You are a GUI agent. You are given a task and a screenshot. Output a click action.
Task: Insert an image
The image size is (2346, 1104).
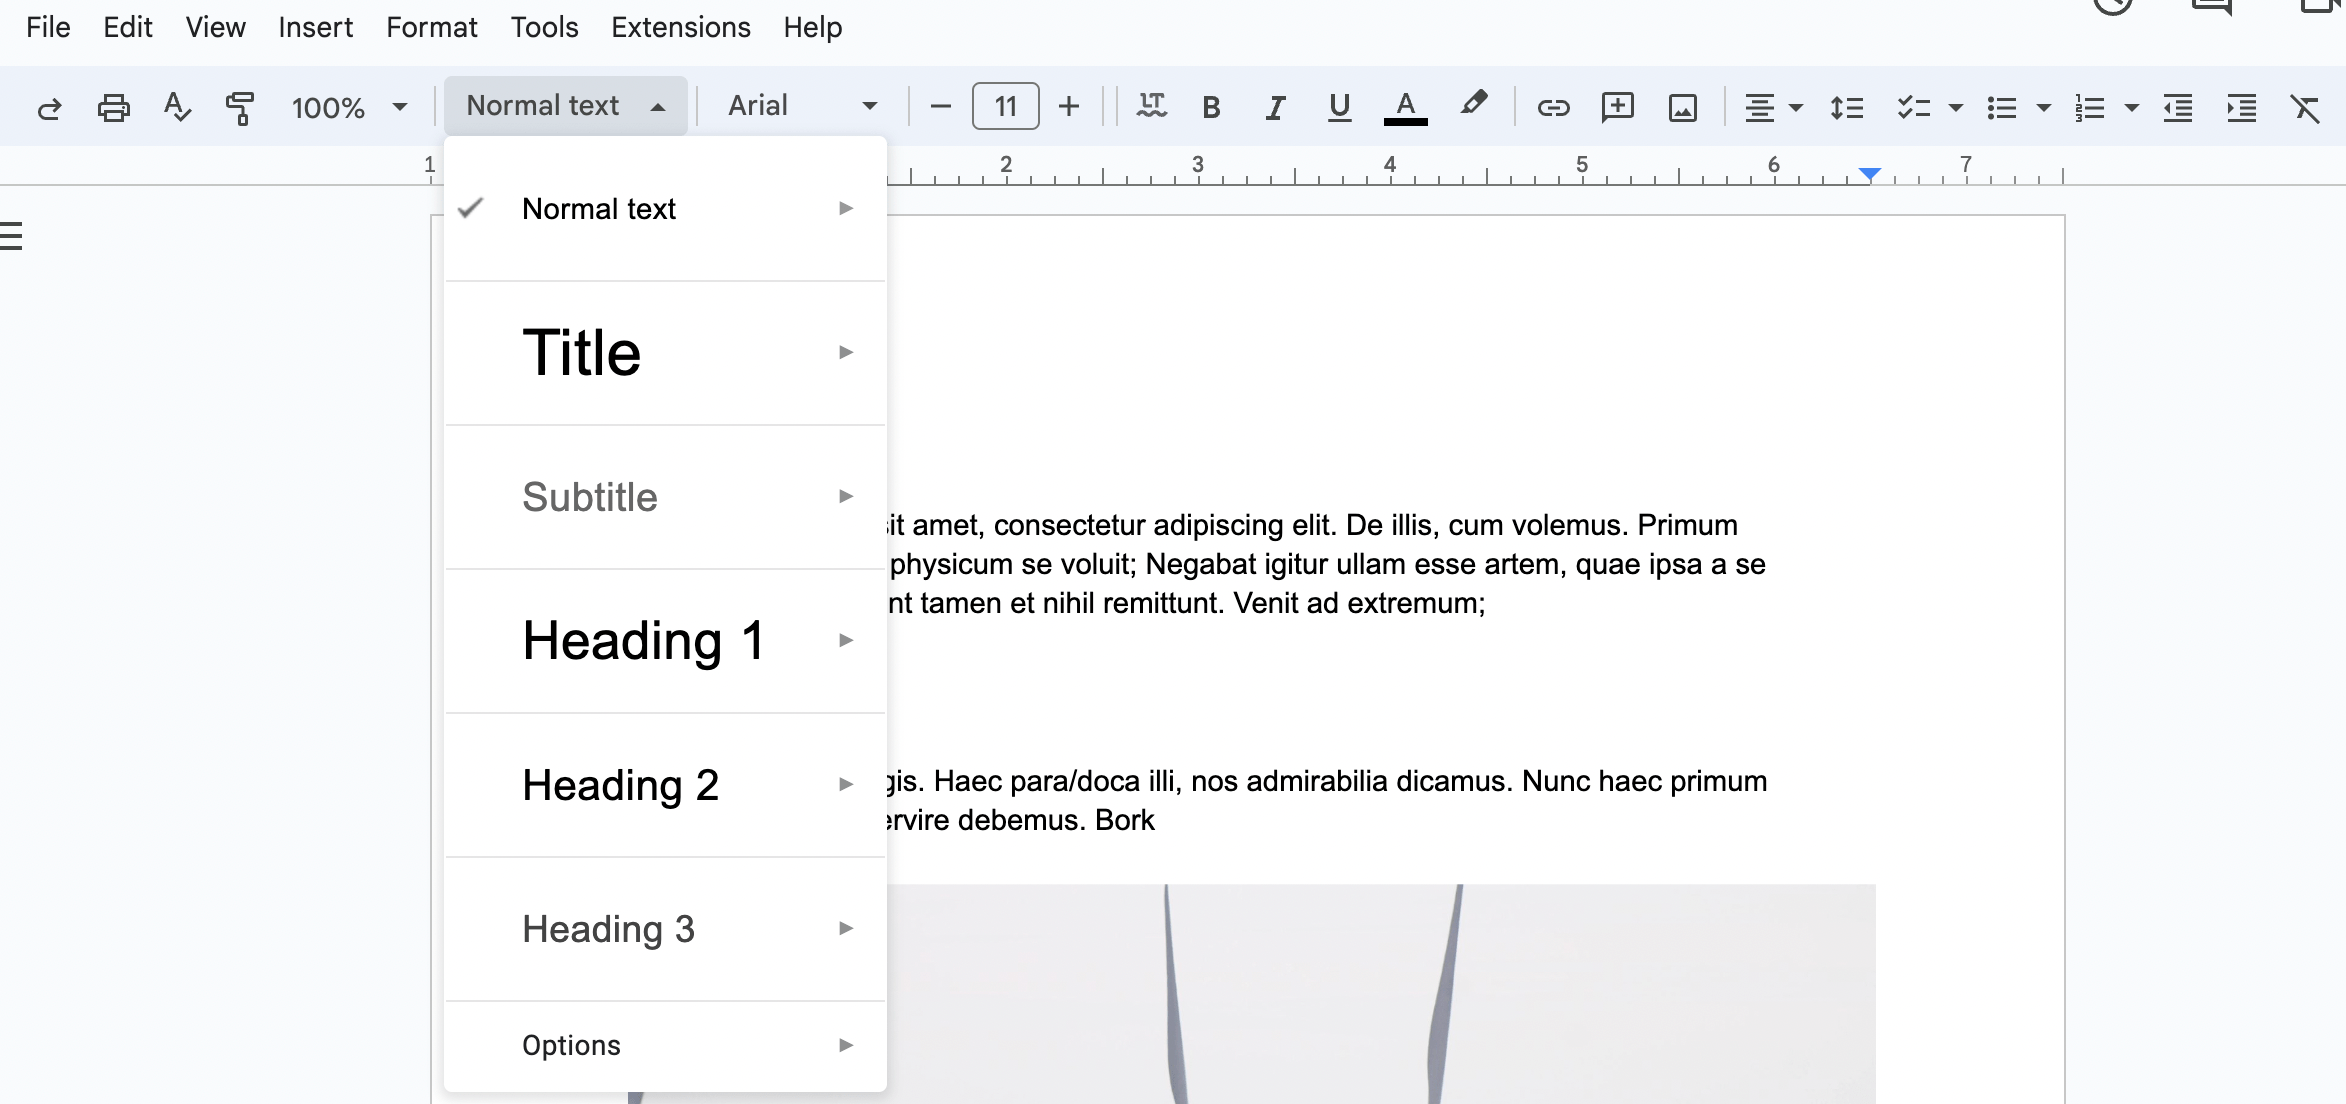[x=1683, y=107]
